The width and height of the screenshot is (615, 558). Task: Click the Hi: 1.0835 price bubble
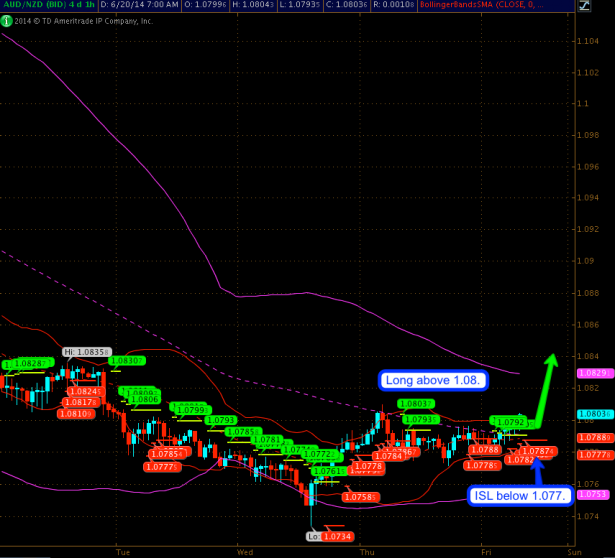click(x=82, y=352)
